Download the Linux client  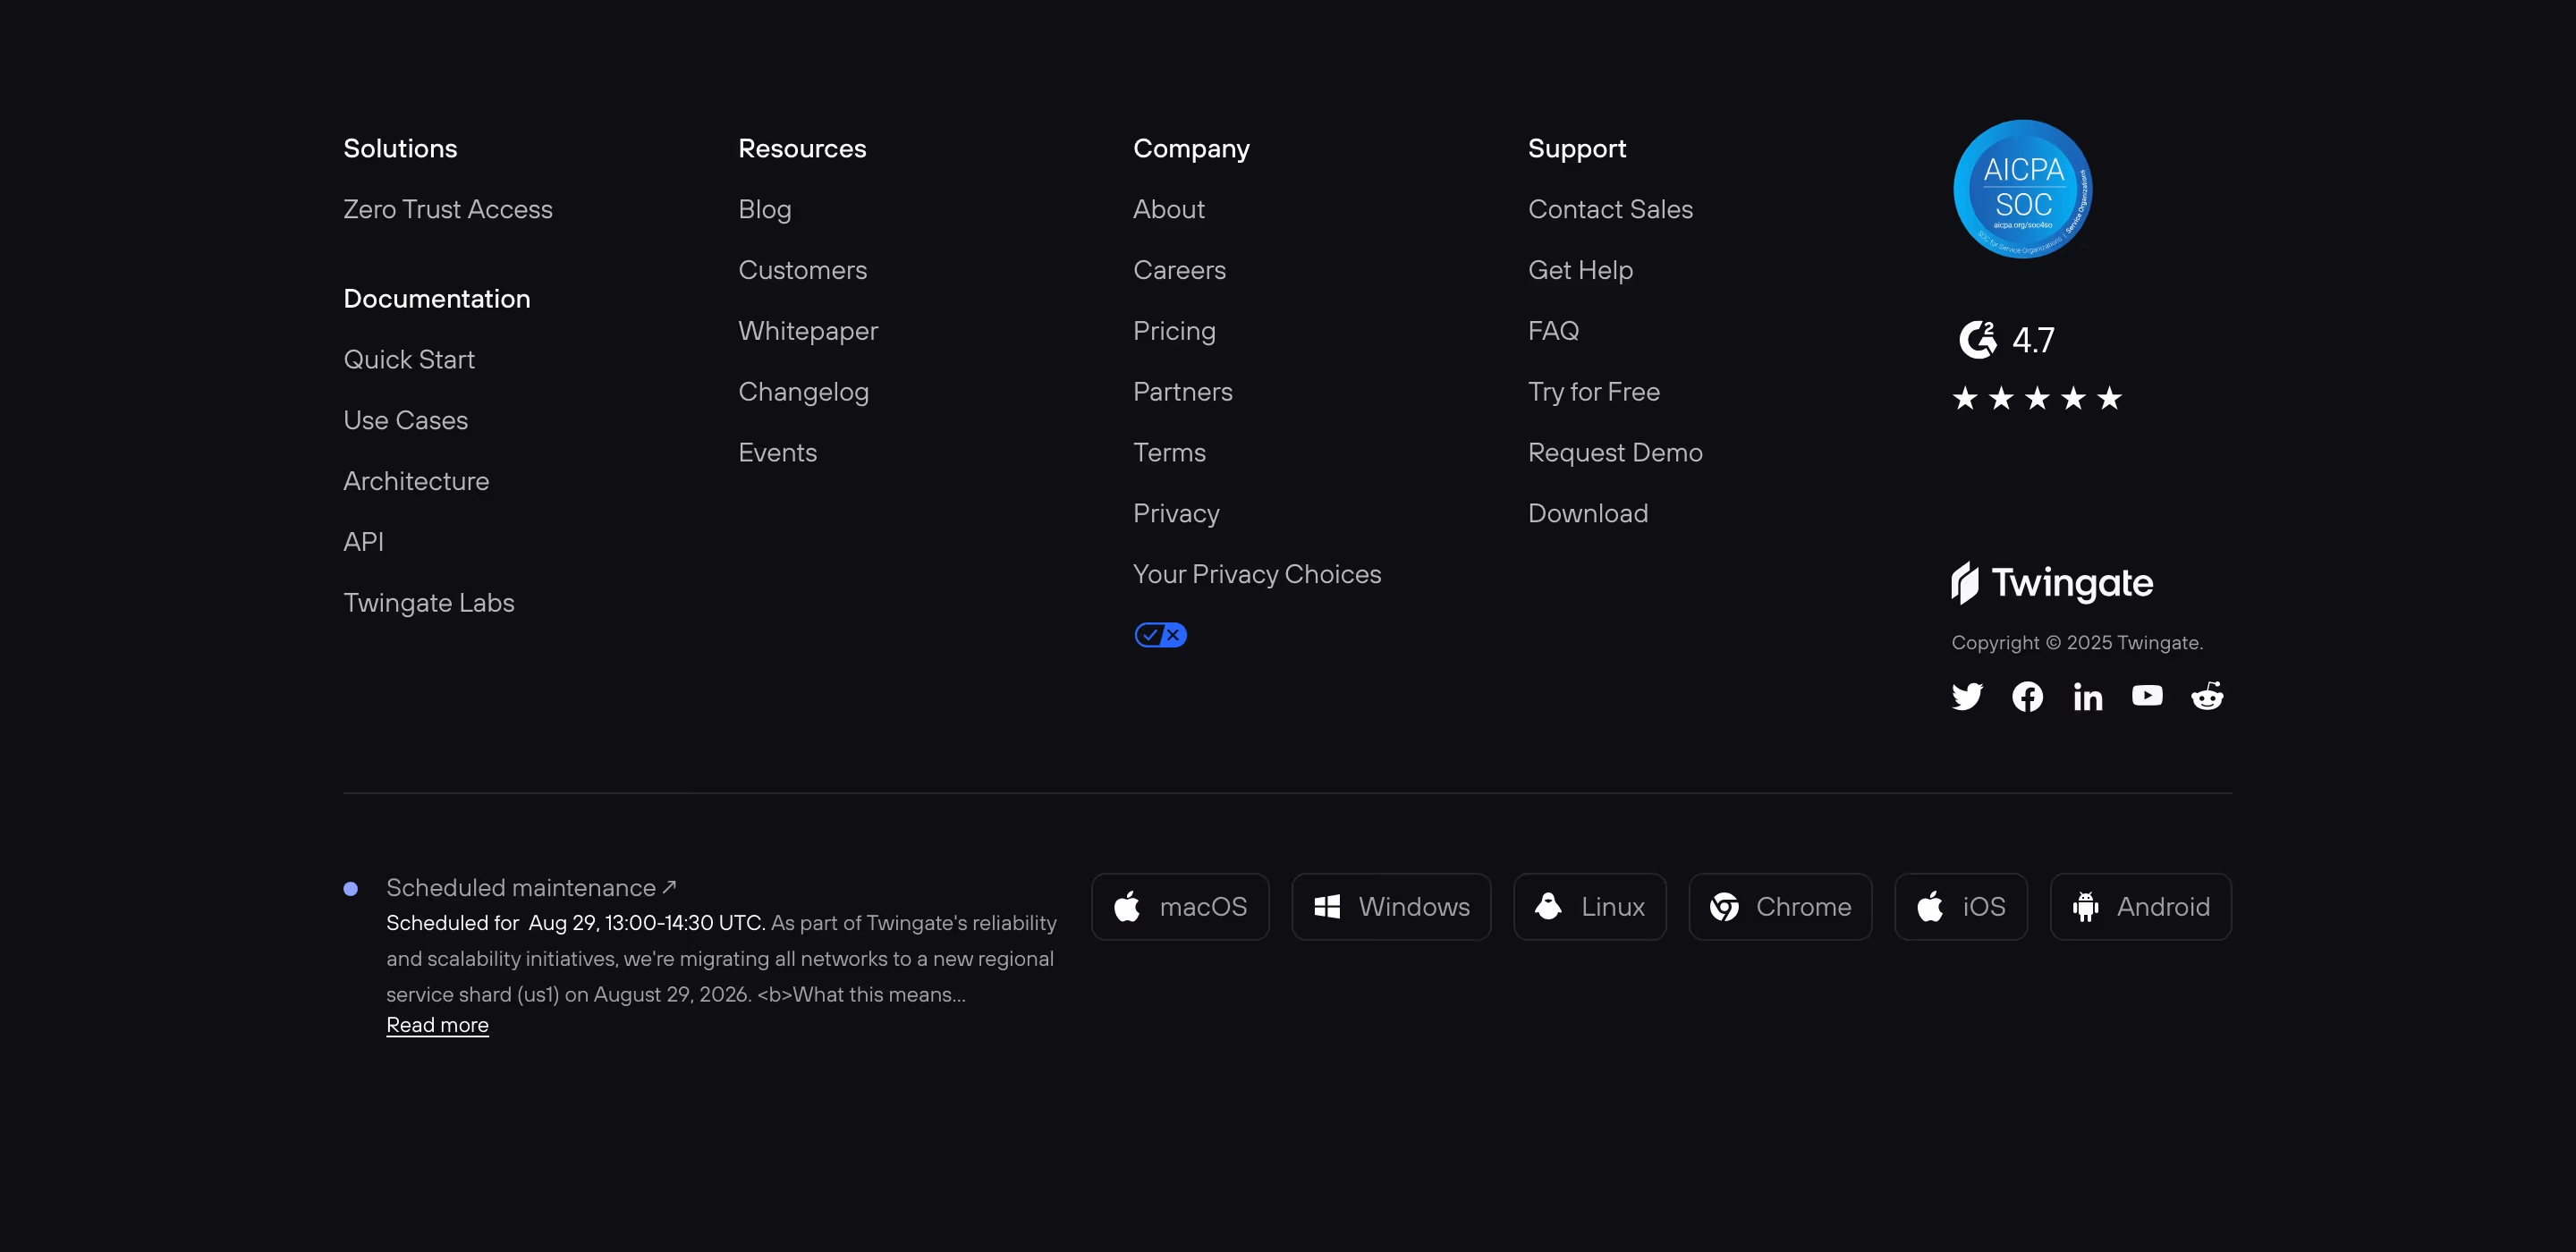pyautogui.click(x=1589, y=906)
